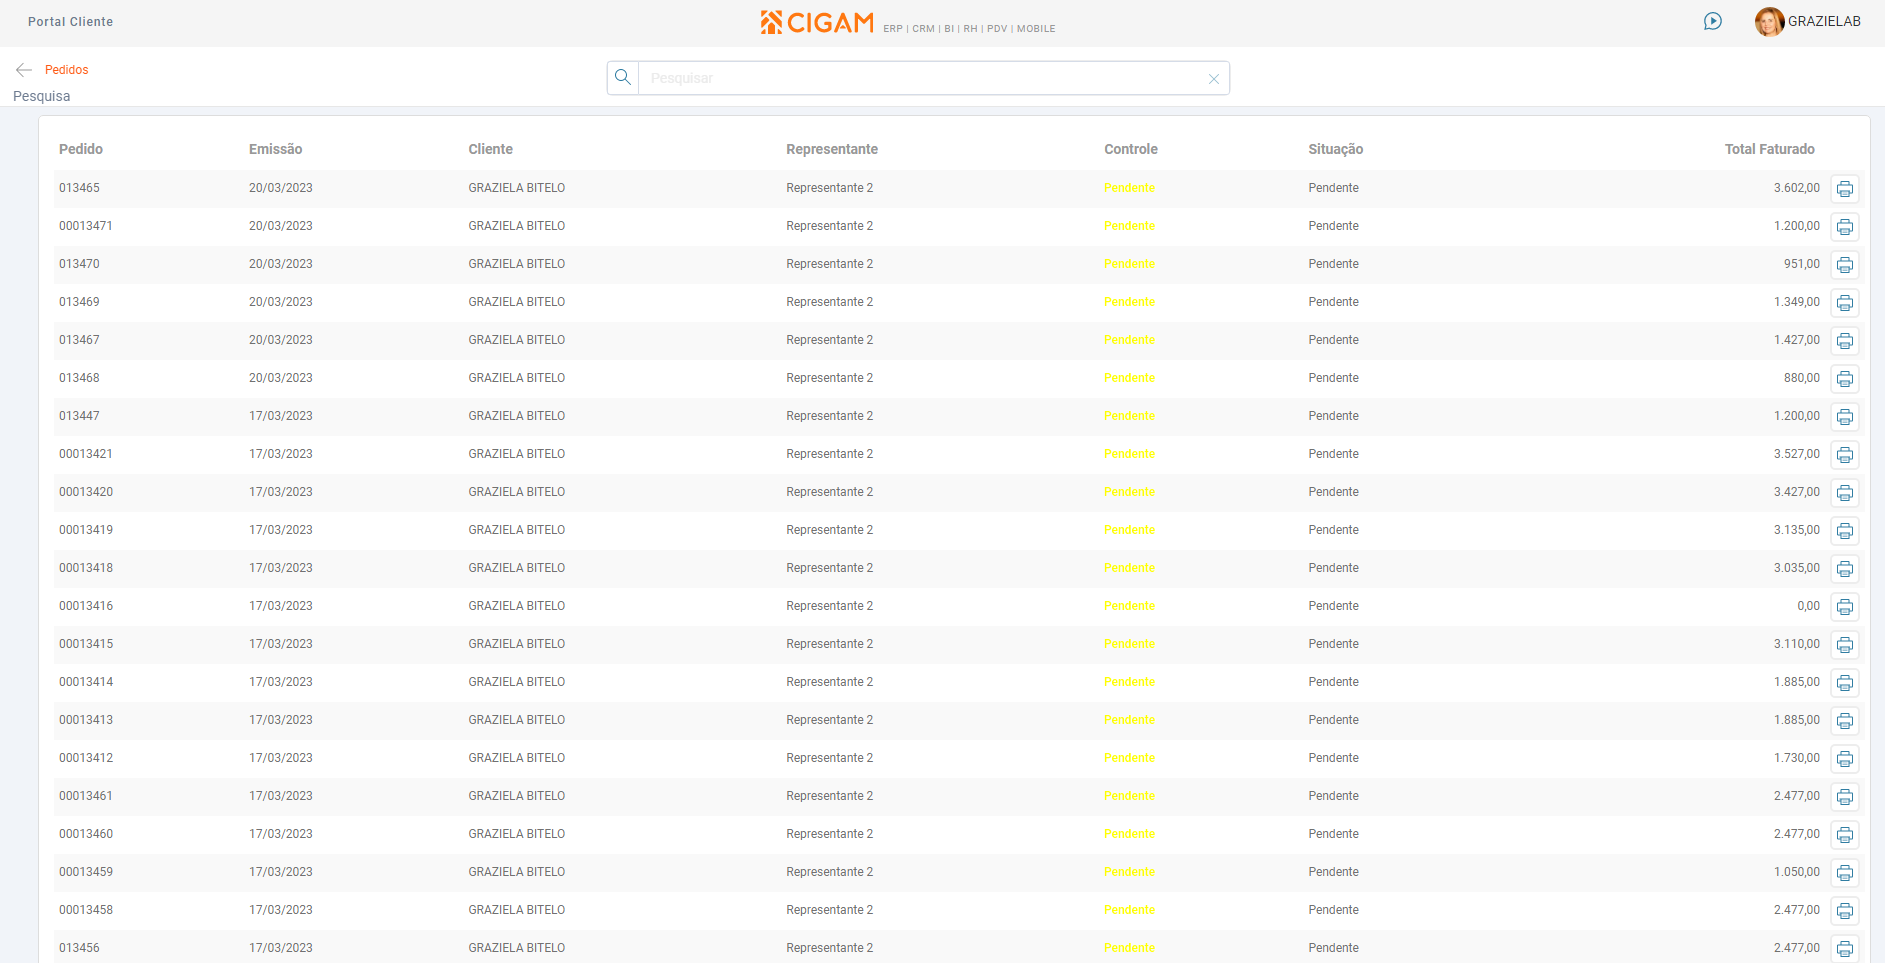Click the print icon for order 013465
Screen dimensions: 1885x963
coord(1844,189)
